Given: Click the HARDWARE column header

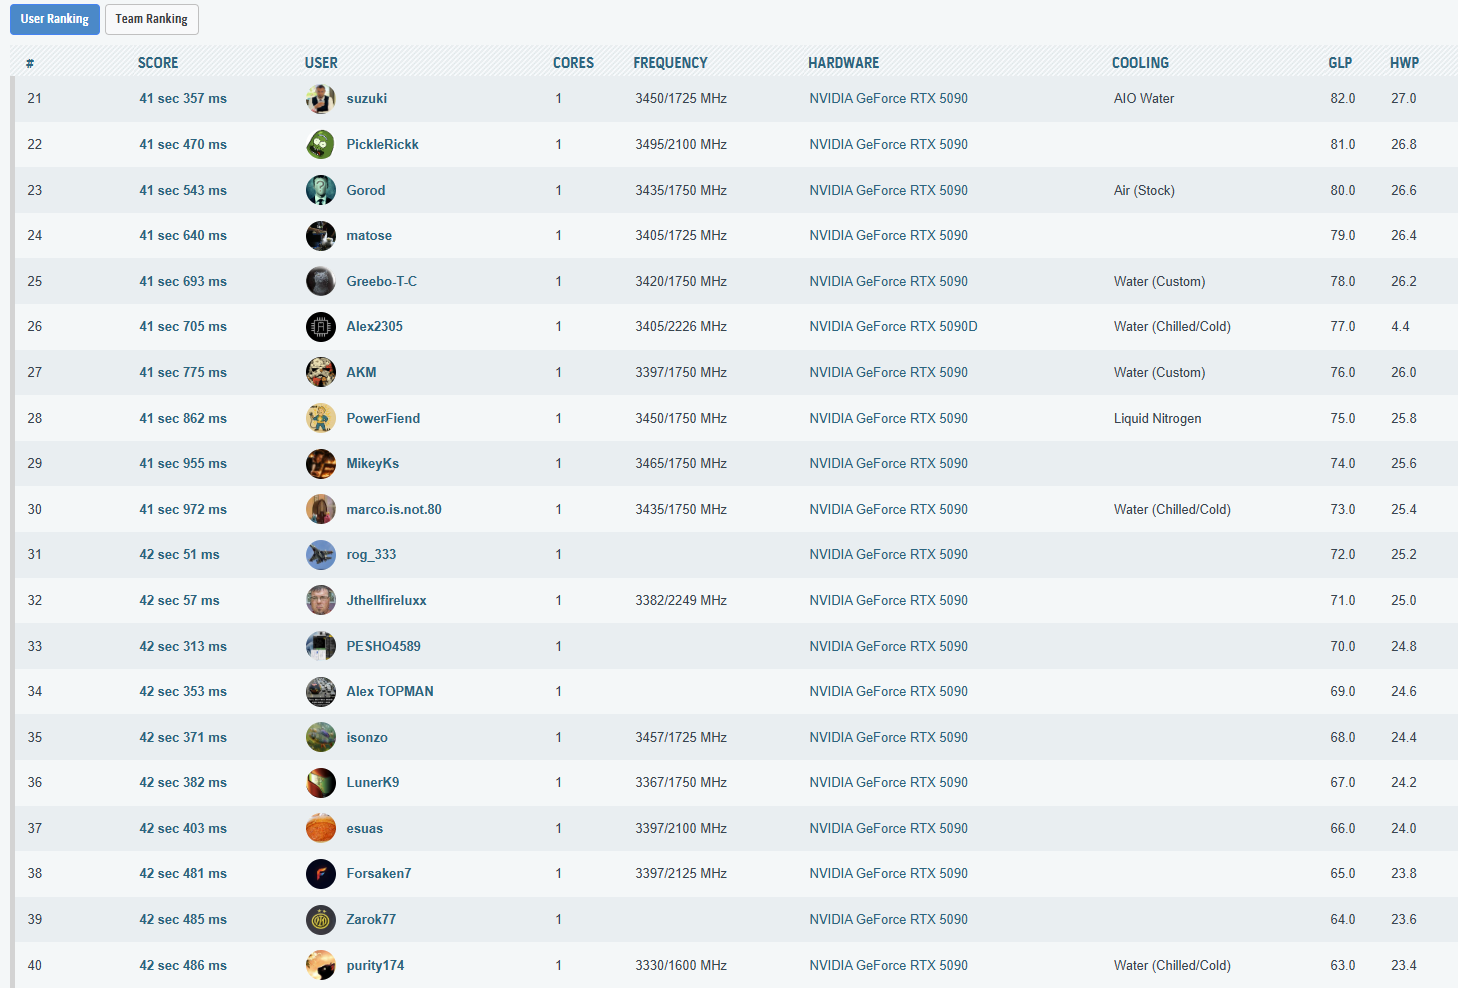Looking at the screenshot, I should [843, 63].
